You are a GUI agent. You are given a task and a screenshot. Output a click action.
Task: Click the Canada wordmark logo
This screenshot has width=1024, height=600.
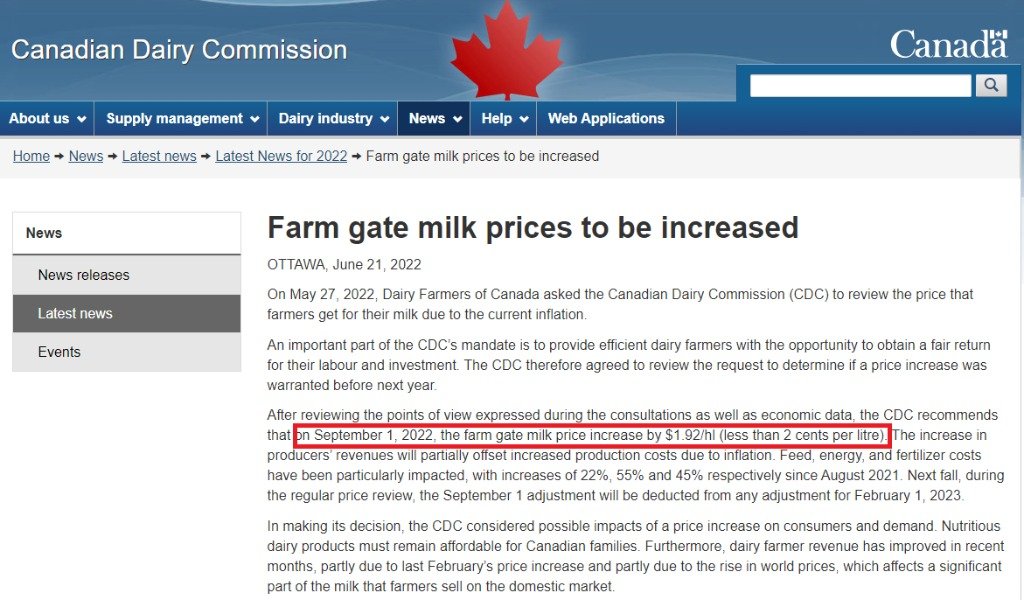(x=949, y=44)
